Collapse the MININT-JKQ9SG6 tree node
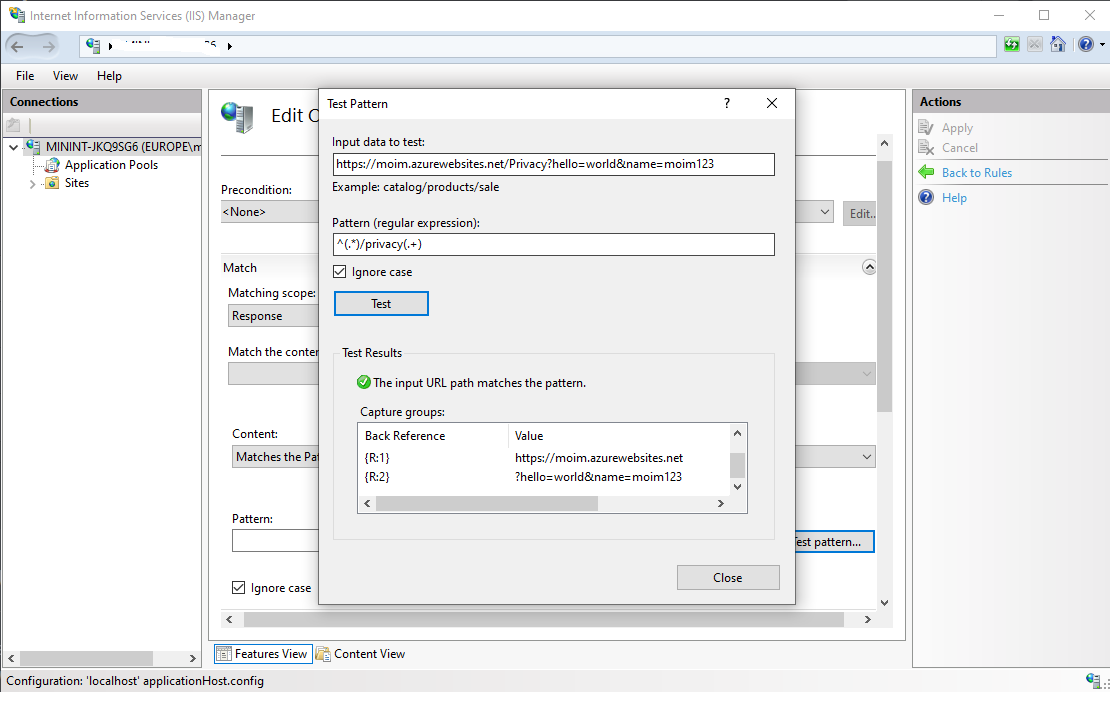This screenshot has width=1118, height=706. tap(14, 148)
